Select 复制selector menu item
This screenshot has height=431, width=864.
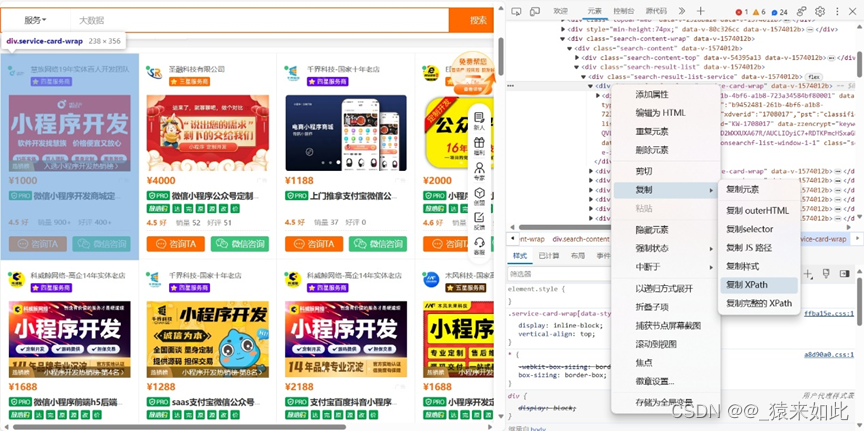[759, 229]
